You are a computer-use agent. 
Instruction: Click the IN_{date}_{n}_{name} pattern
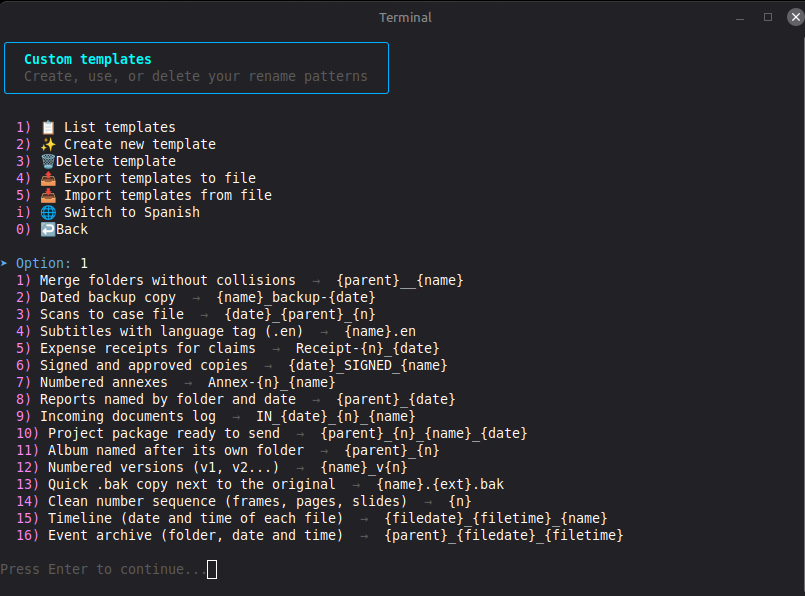point(336,416)
